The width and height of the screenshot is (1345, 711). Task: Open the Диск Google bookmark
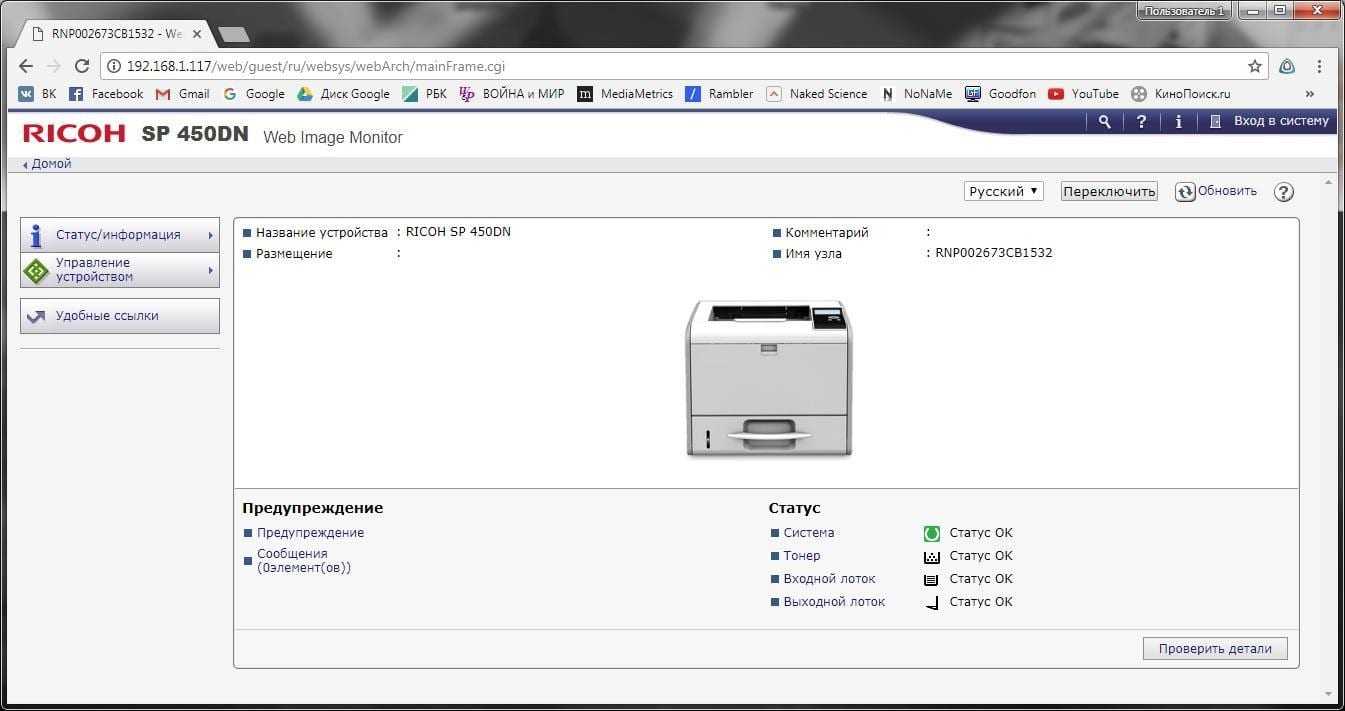point(344,94)
